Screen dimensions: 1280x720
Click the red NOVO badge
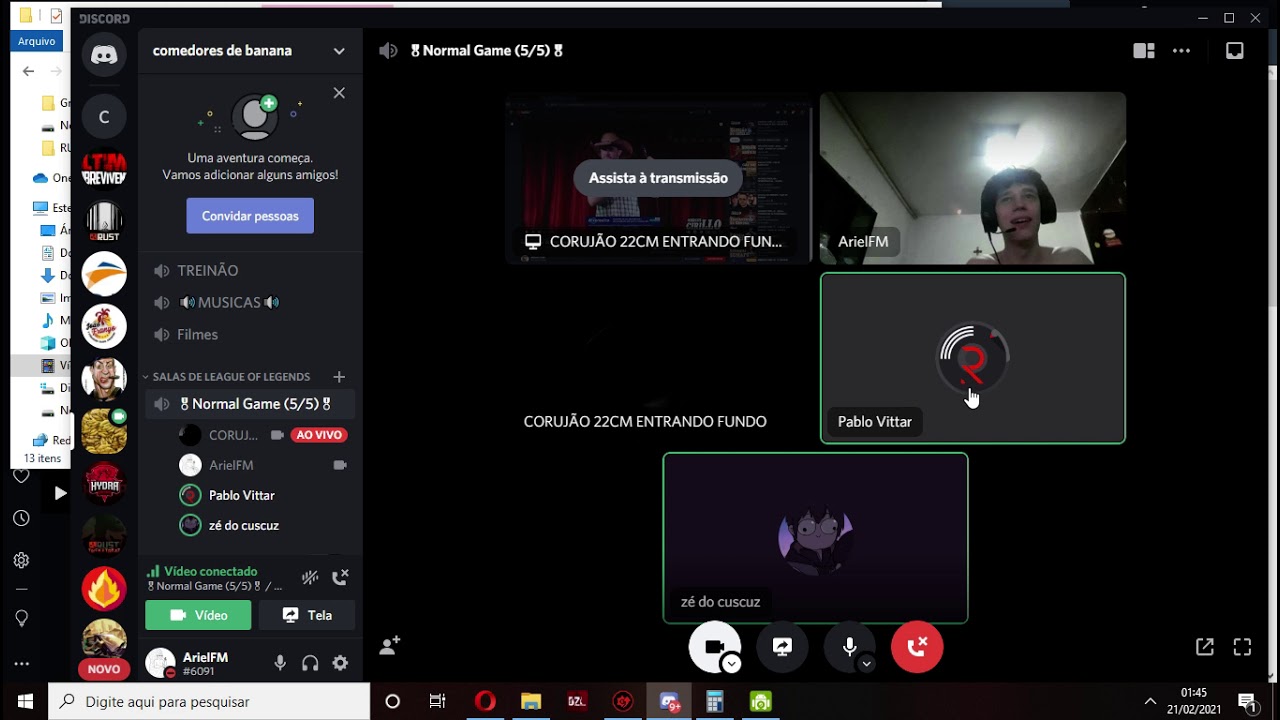[x=104, y=669]
